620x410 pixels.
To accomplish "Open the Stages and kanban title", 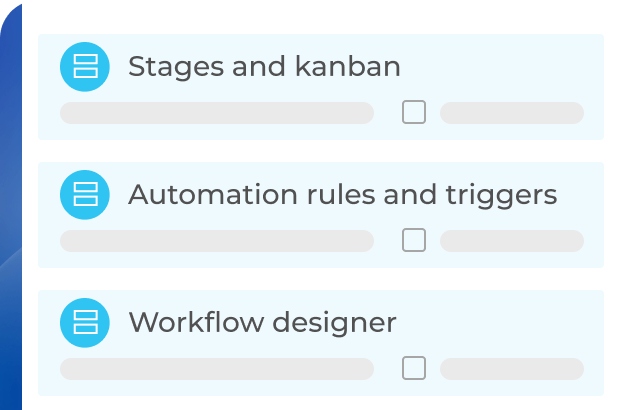I will [264, 67].
